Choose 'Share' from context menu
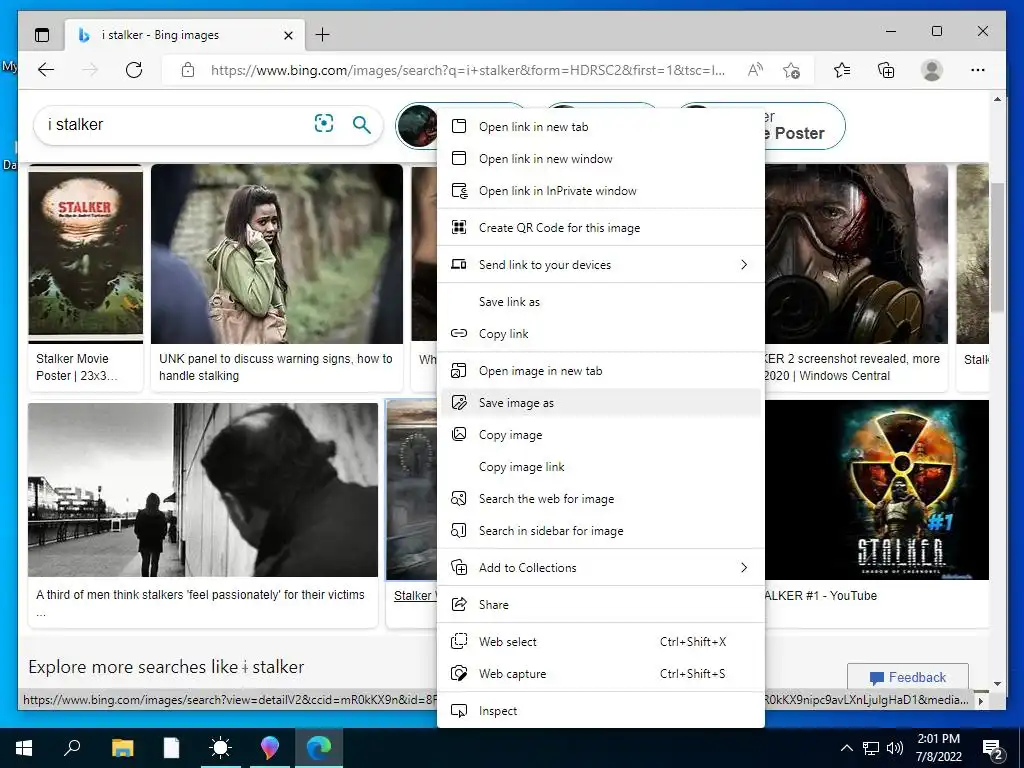1024x768 pixels. [x=601, y=605]
